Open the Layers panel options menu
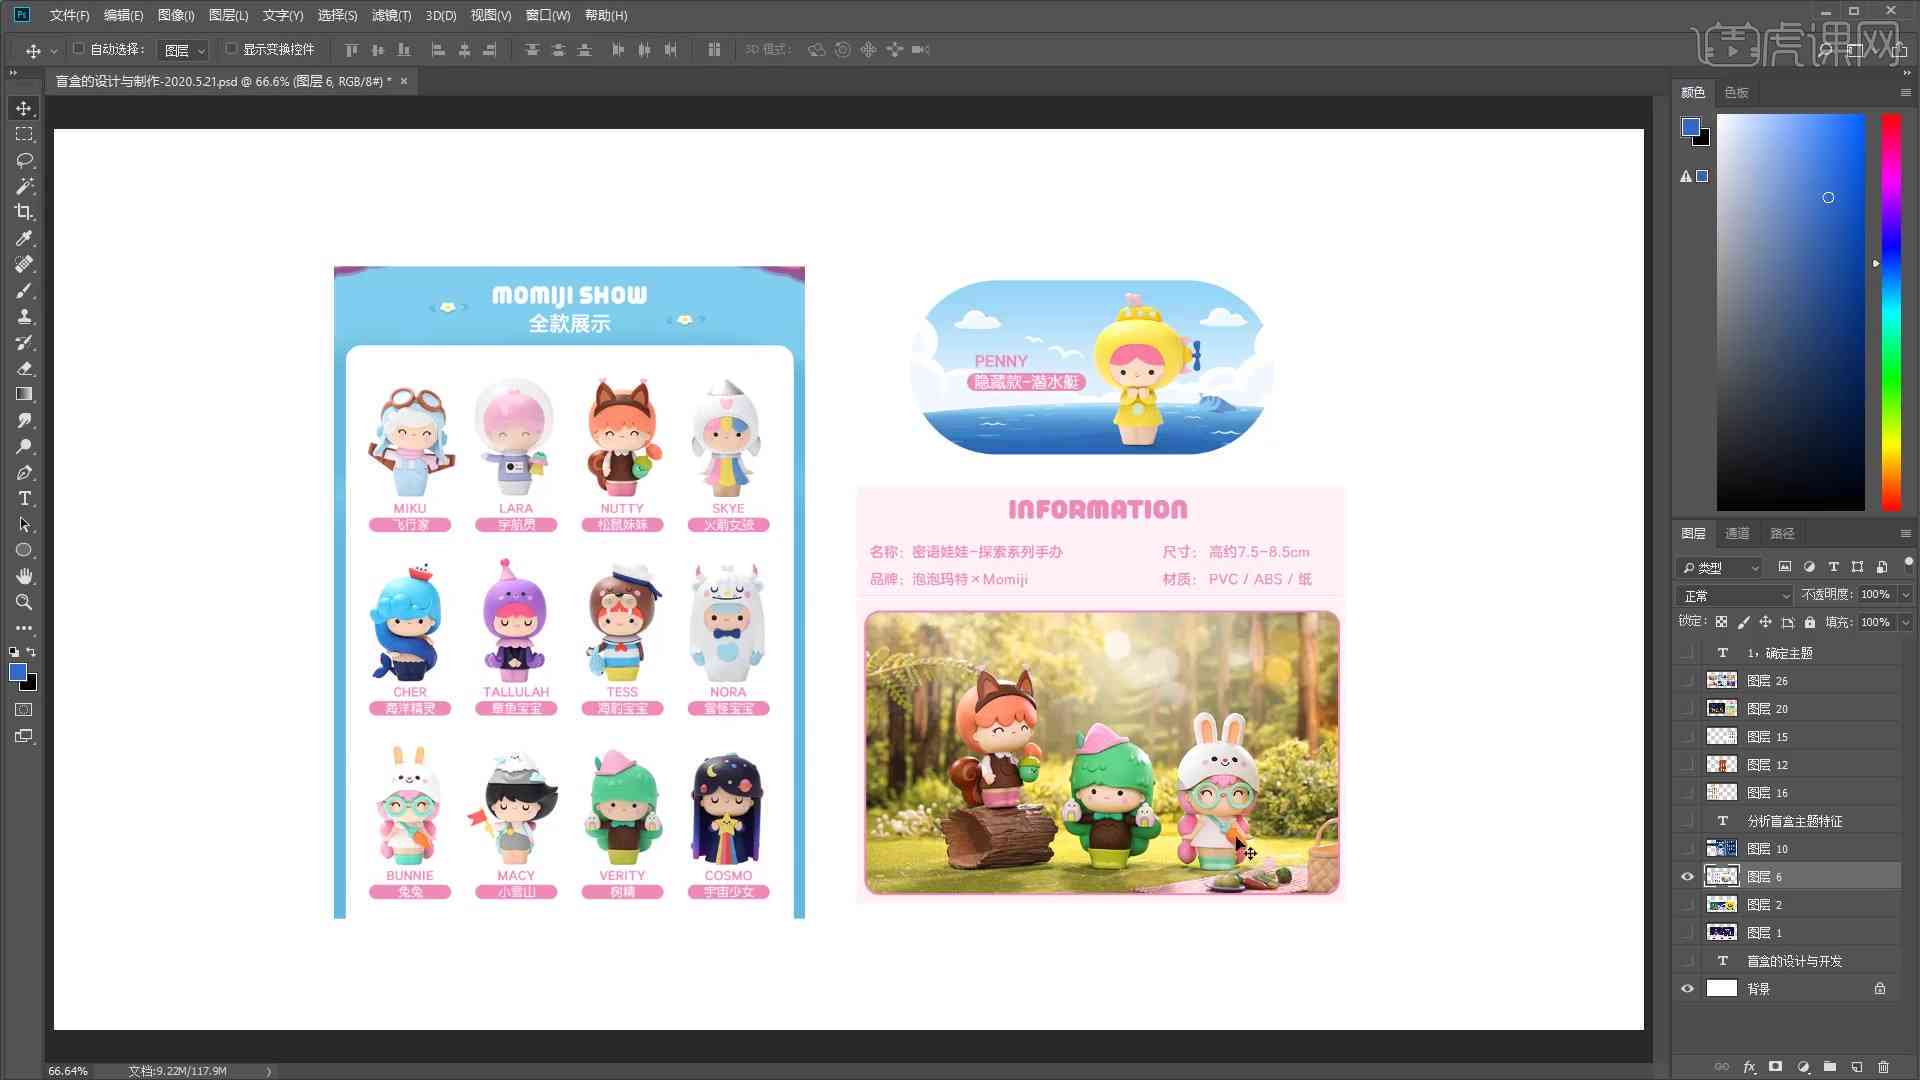The image size is (1920, 1080). [x=1905, y=534]
